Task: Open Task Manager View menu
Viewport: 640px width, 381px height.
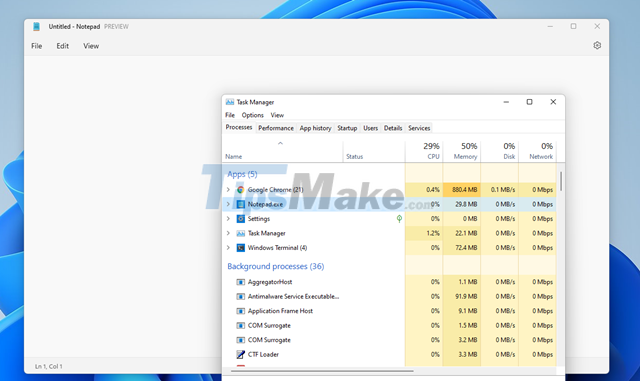Action: click(x=277, y=115)
